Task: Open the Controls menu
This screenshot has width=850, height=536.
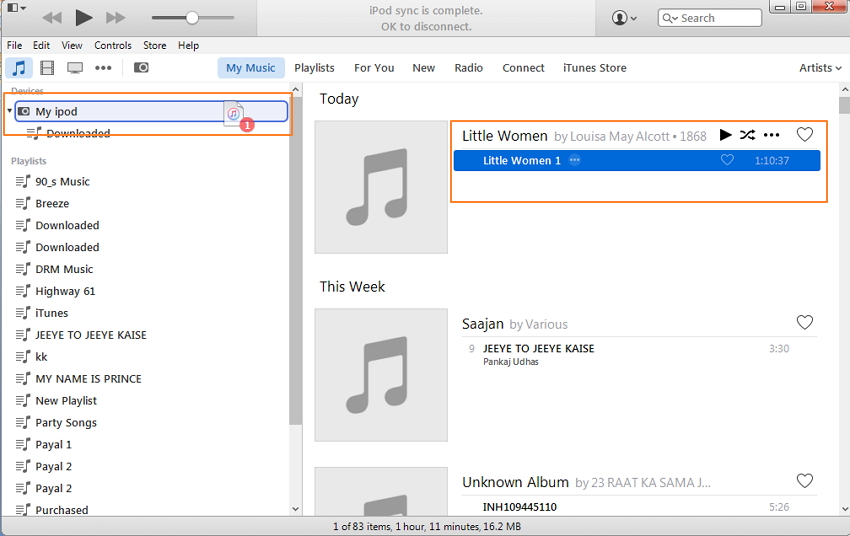Action: click(113, 45)
